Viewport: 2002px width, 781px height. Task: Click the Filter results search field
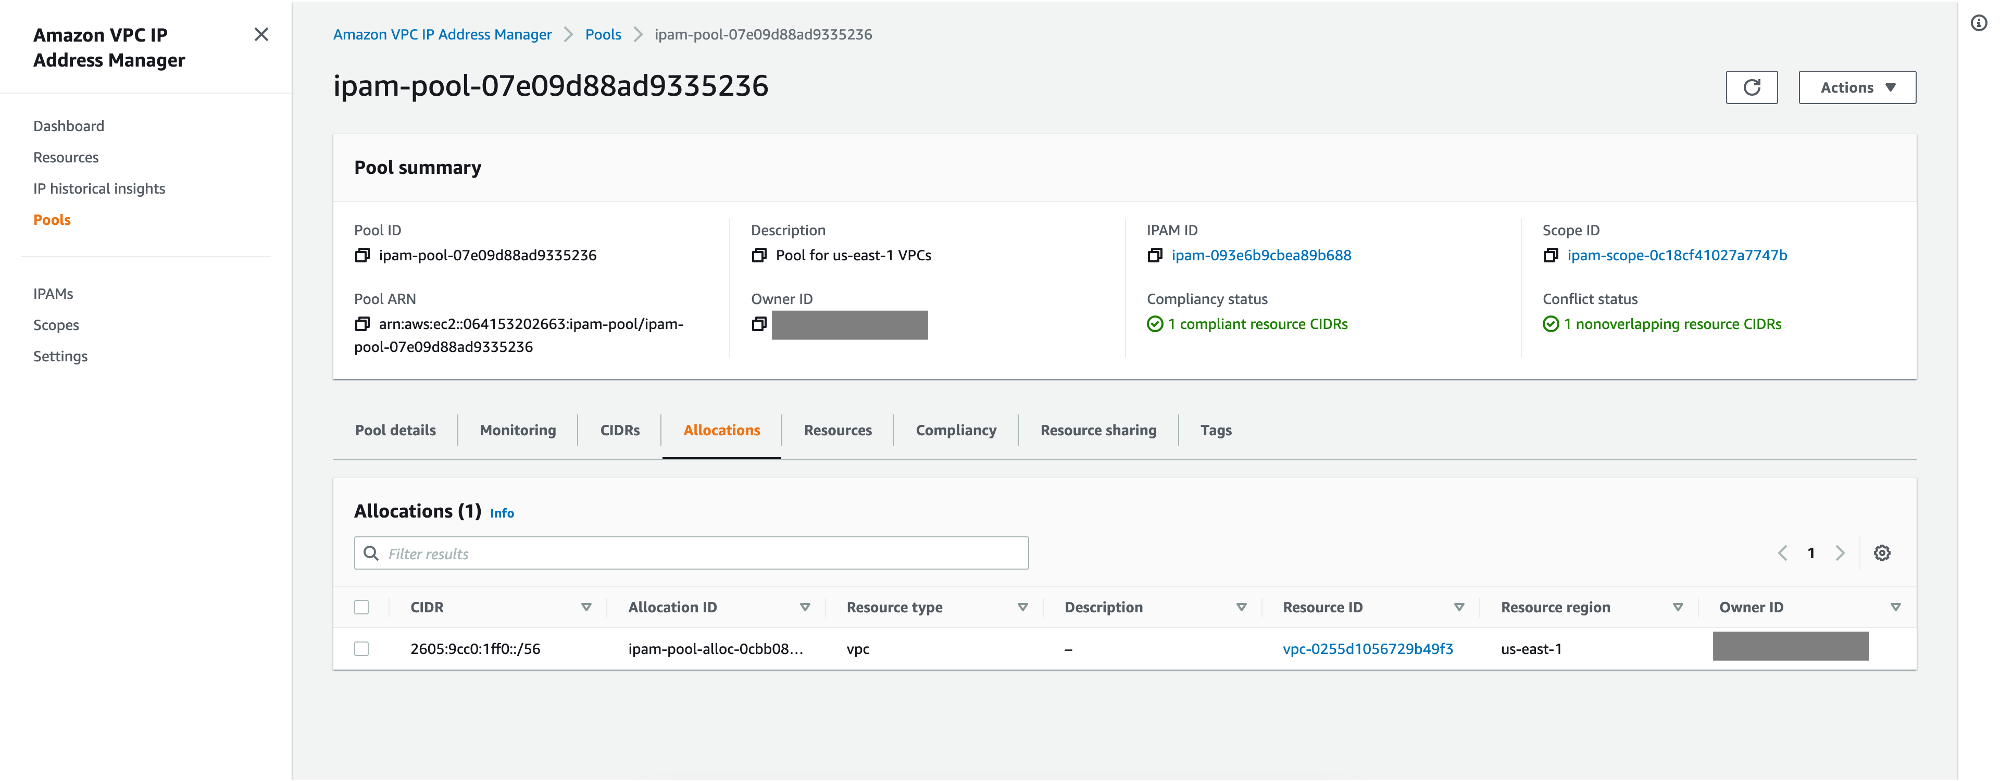click(691, 554)
